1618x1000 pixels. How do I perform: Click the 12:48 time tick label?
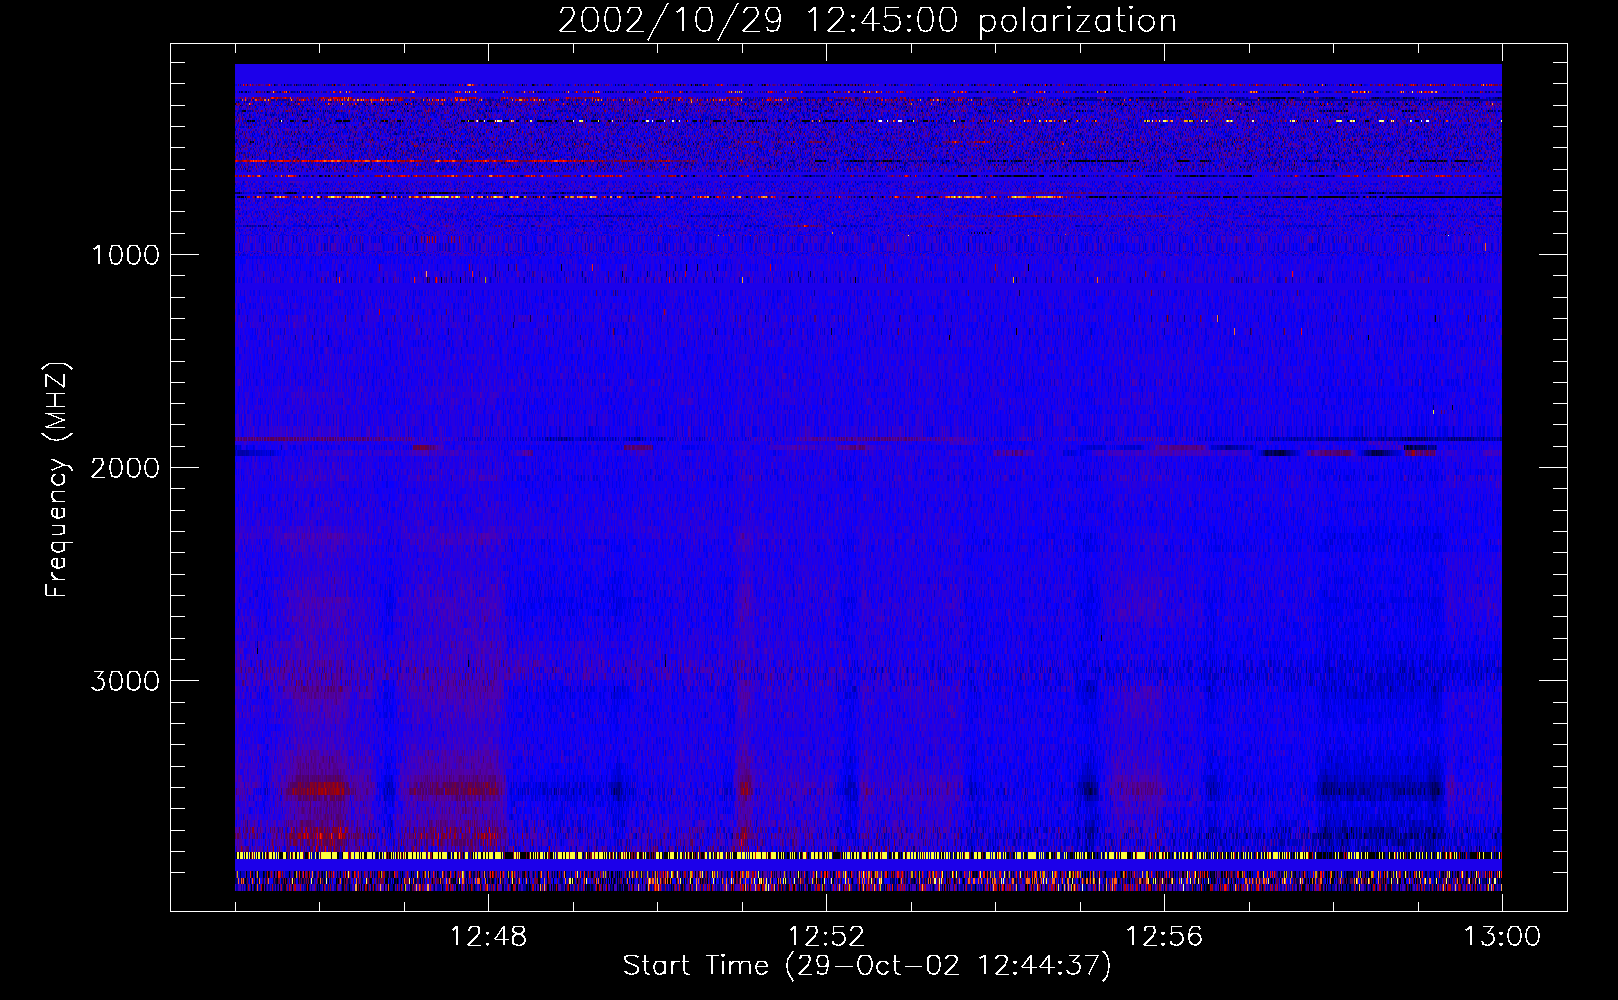click(x=488, y=937)
